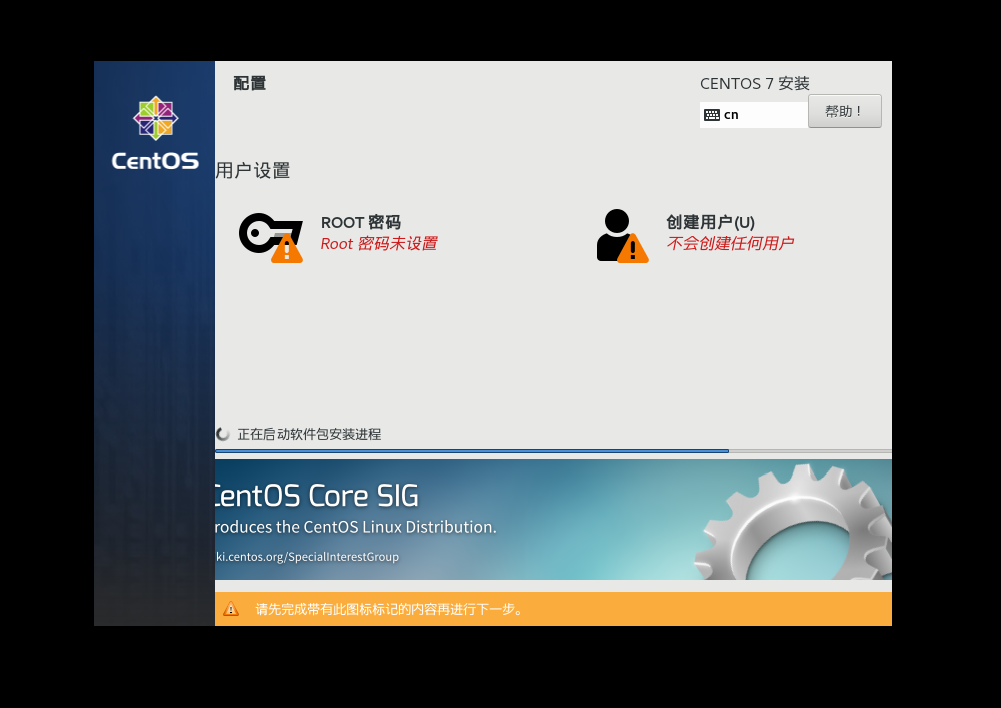Click the 'CentOS' wordmark in sidebar

(155, 161)
